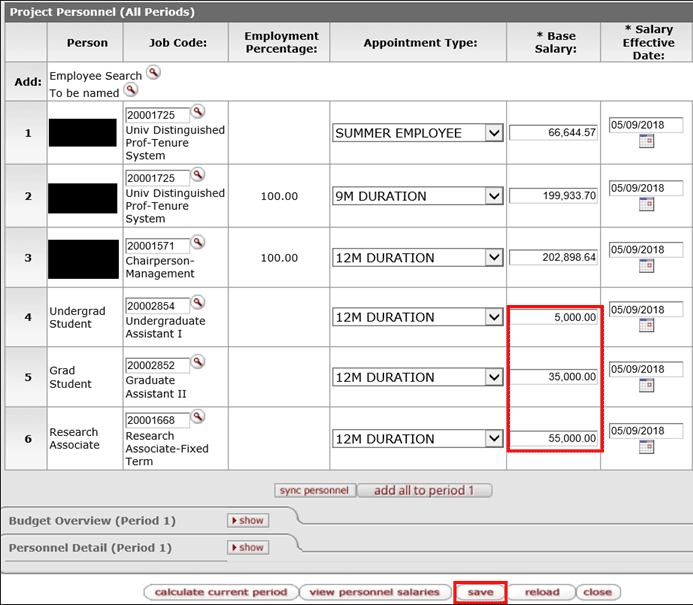Open 9M DURATION appointment type dropdown
This screenshot has width=693, height=605.
coord(418,196)
